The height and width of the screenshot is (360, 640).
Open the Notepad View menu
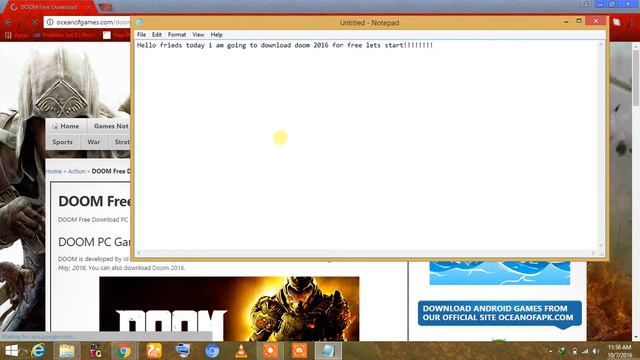(198, 35)
